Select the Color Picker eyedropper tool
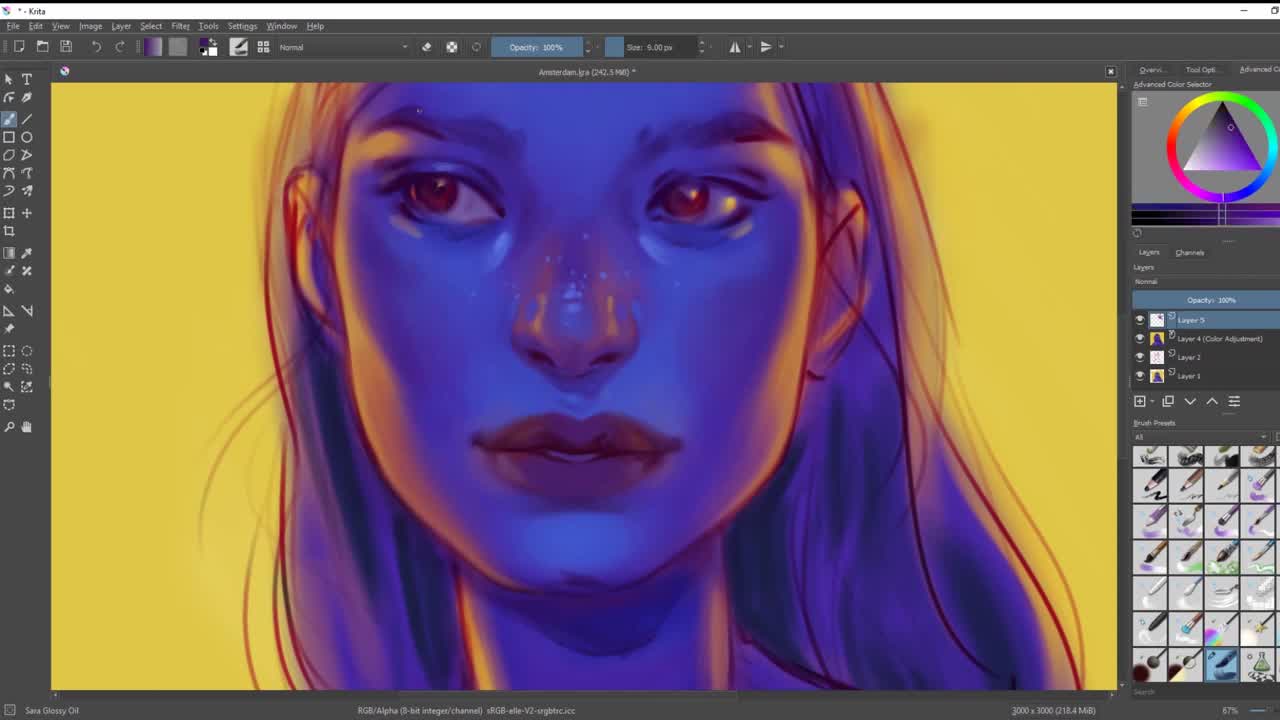This screenshot has height=720, width=1280. tap(27, 253)
